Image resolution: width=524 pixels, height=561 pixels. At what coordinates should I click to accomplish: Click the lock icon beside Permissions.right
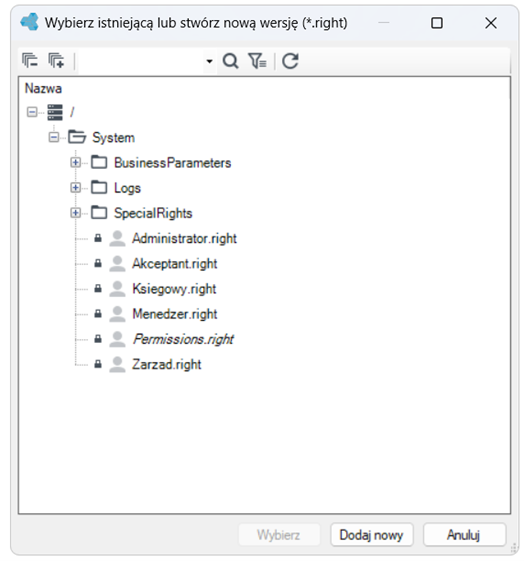click(x=98, y=339)
